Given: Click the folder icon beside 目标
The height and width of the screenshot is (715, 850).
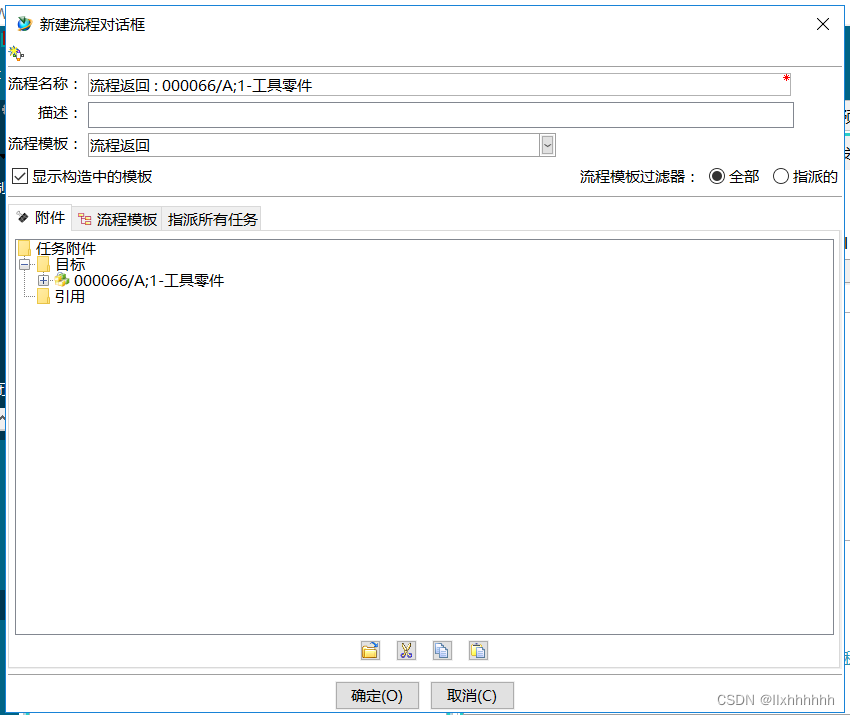Looking at the screenshot, I should click(43, 265).
